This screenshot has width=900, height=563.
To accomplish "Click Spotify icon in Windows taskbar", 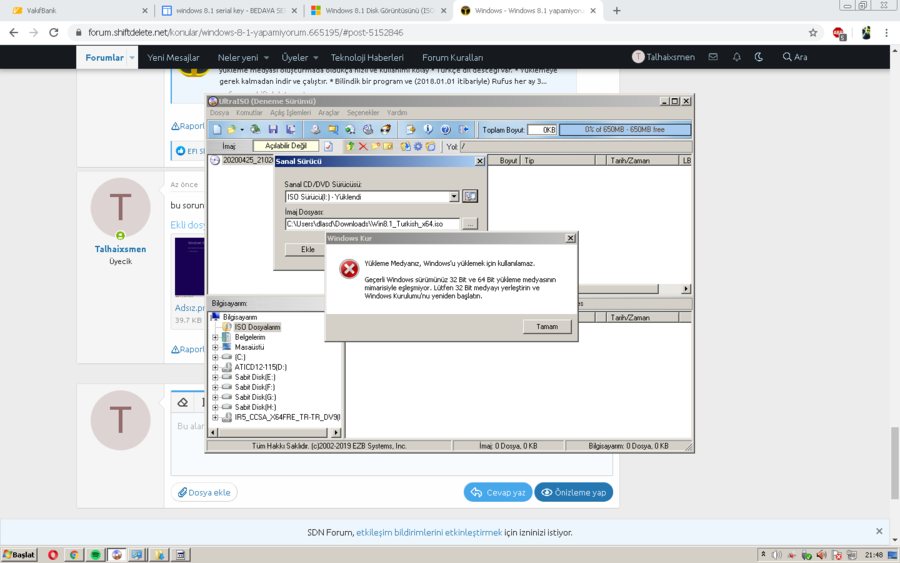I will pos(95,554).
